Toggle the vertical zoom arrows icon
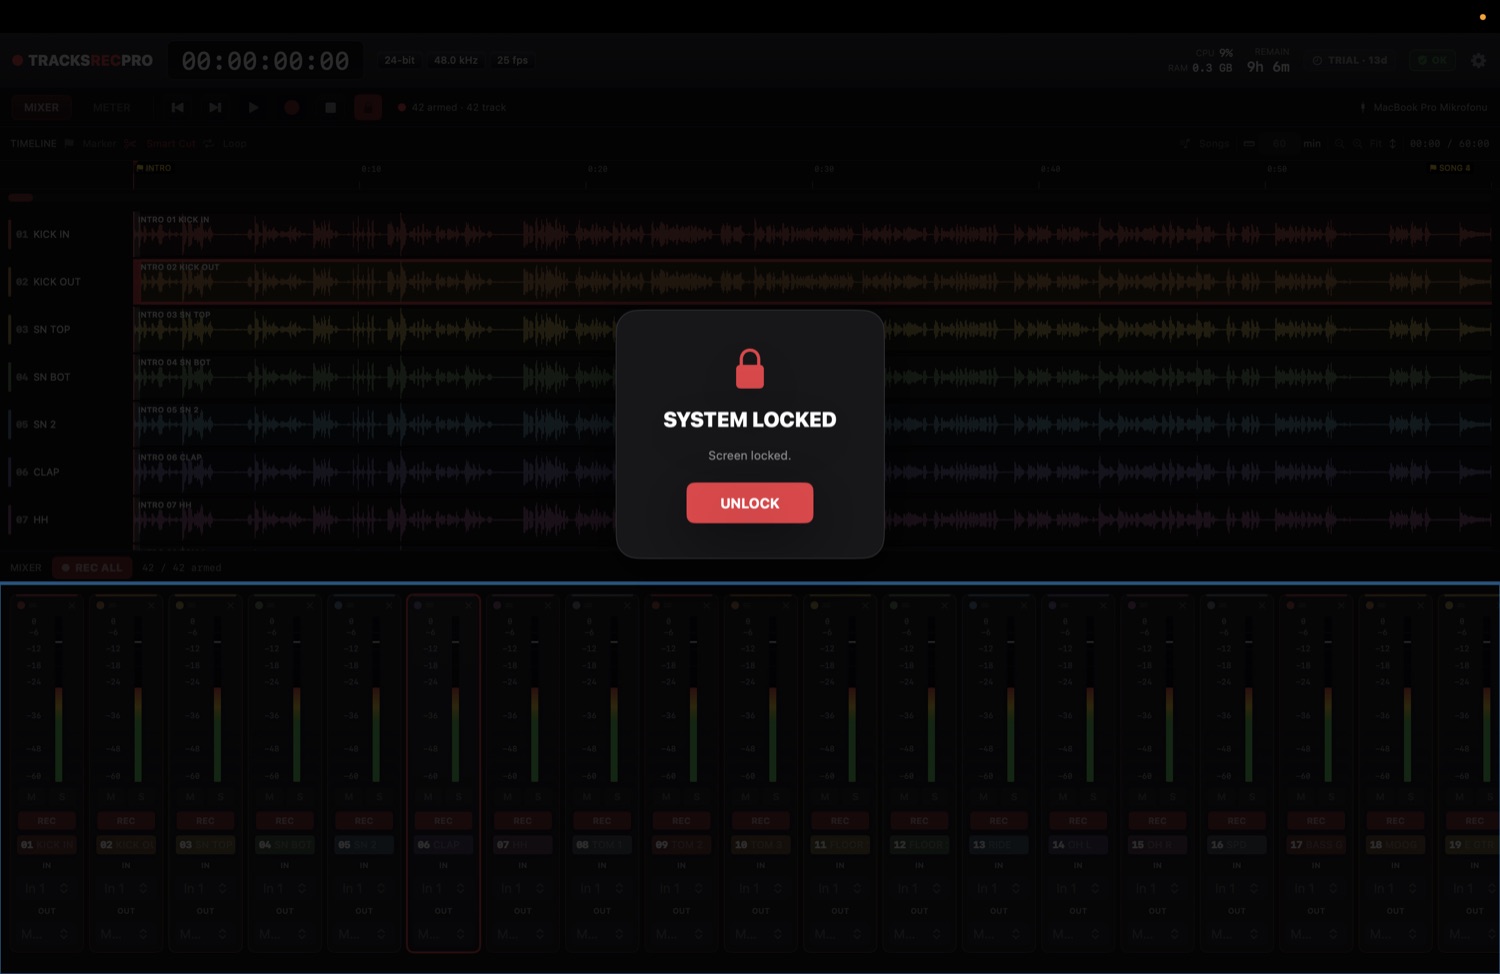This screenshot has height=974, width=1500. (1392, 143)
